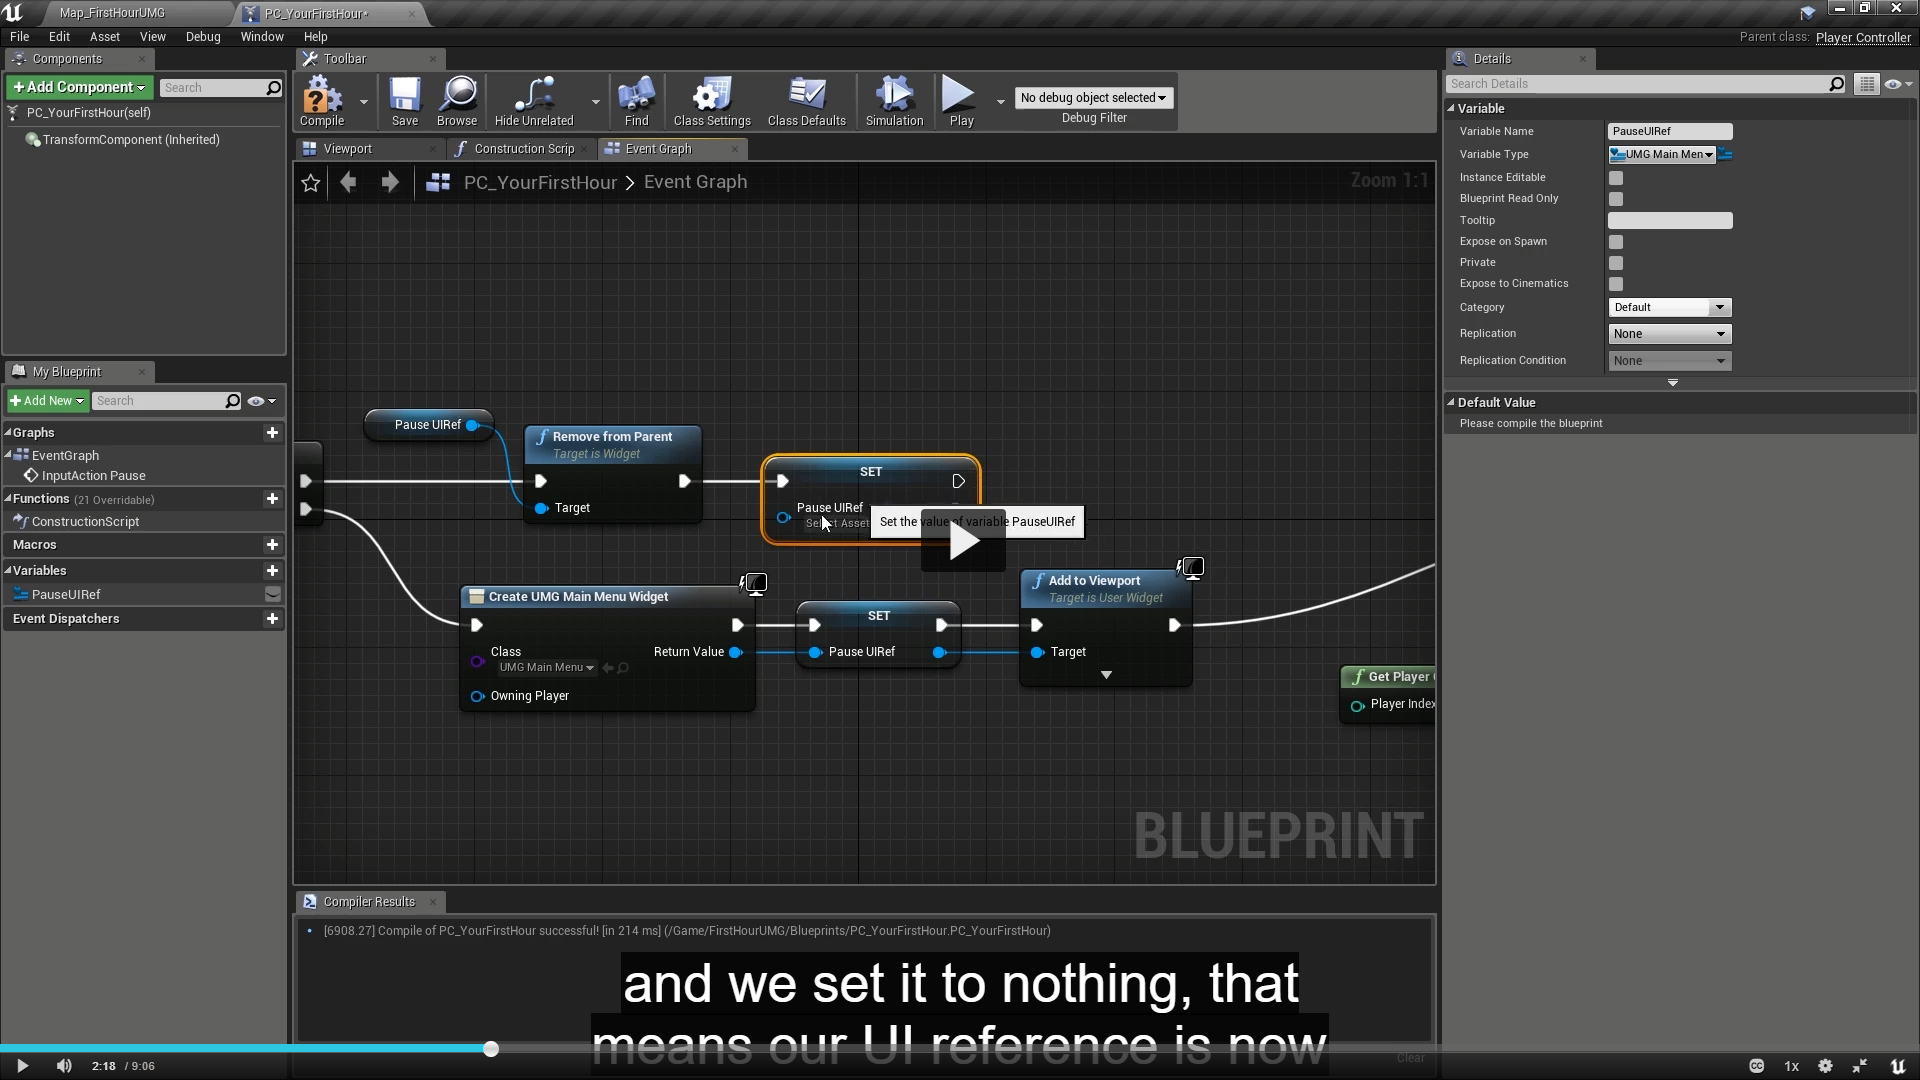This screenshot has width=1920, height=1080.
Task: Enable the Instance Editable checkbox
Action: coord(1616,178)
